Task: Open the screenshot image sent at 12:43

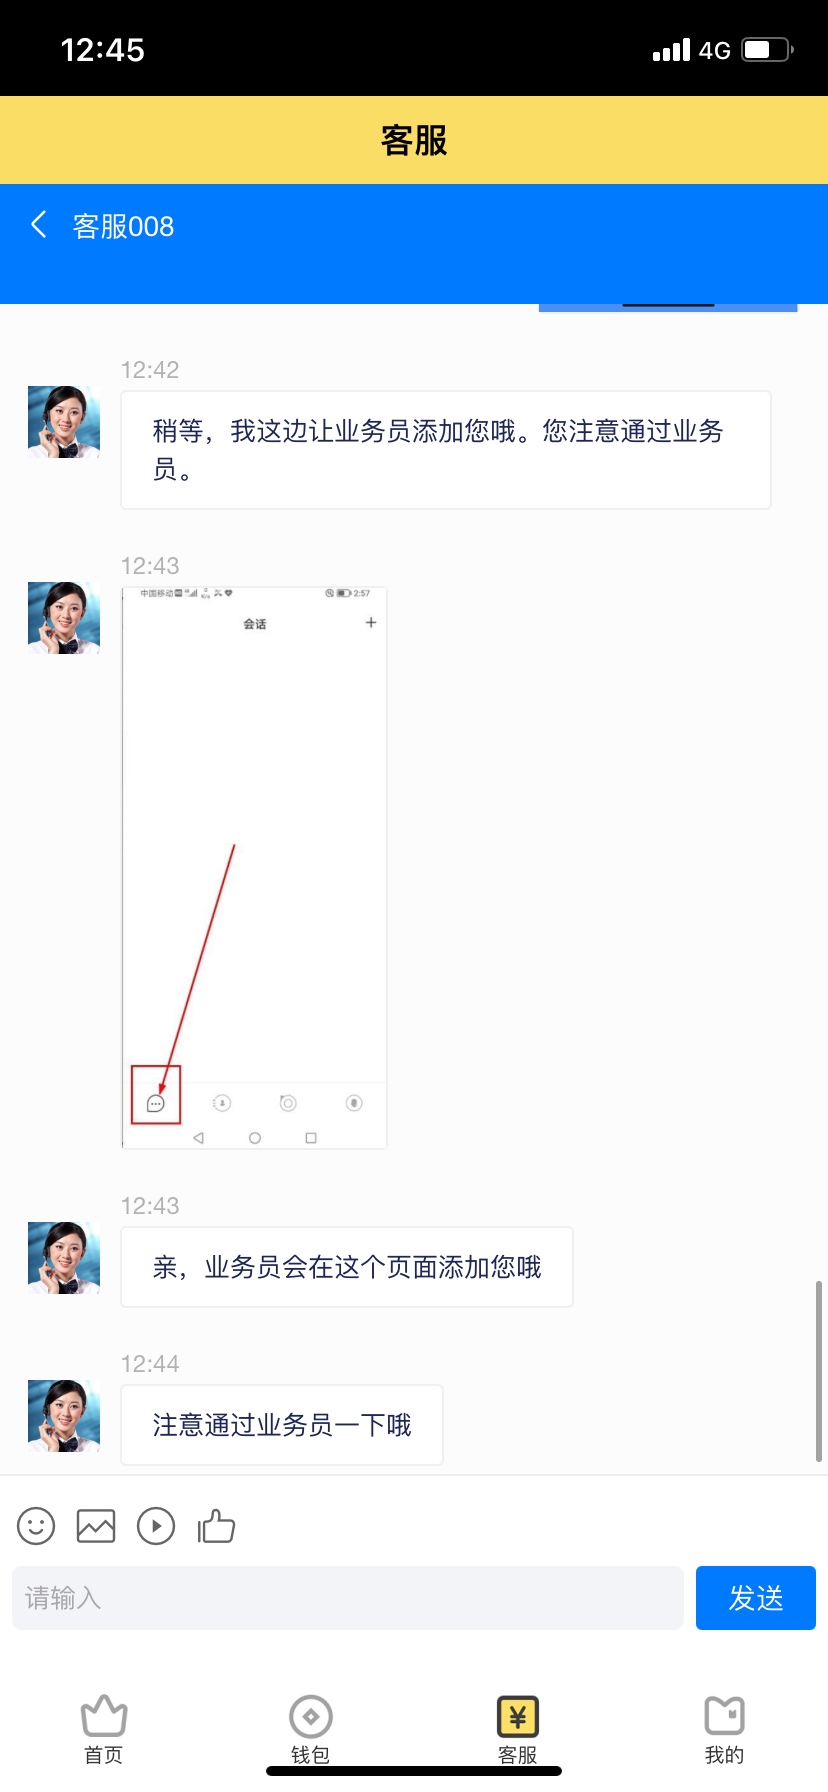Action: pyautogui.click(x=254, y=868)
